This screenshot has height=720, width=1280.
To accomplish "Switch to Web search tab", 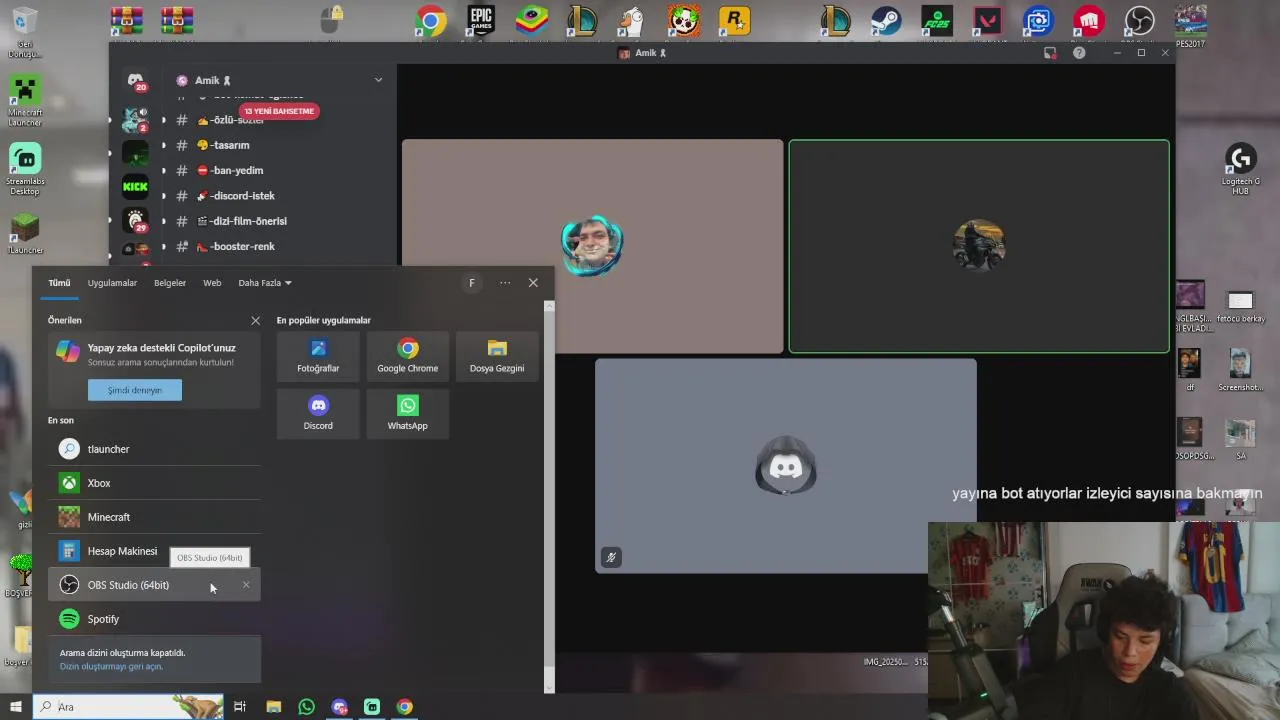I will click(x=212, y=283).
